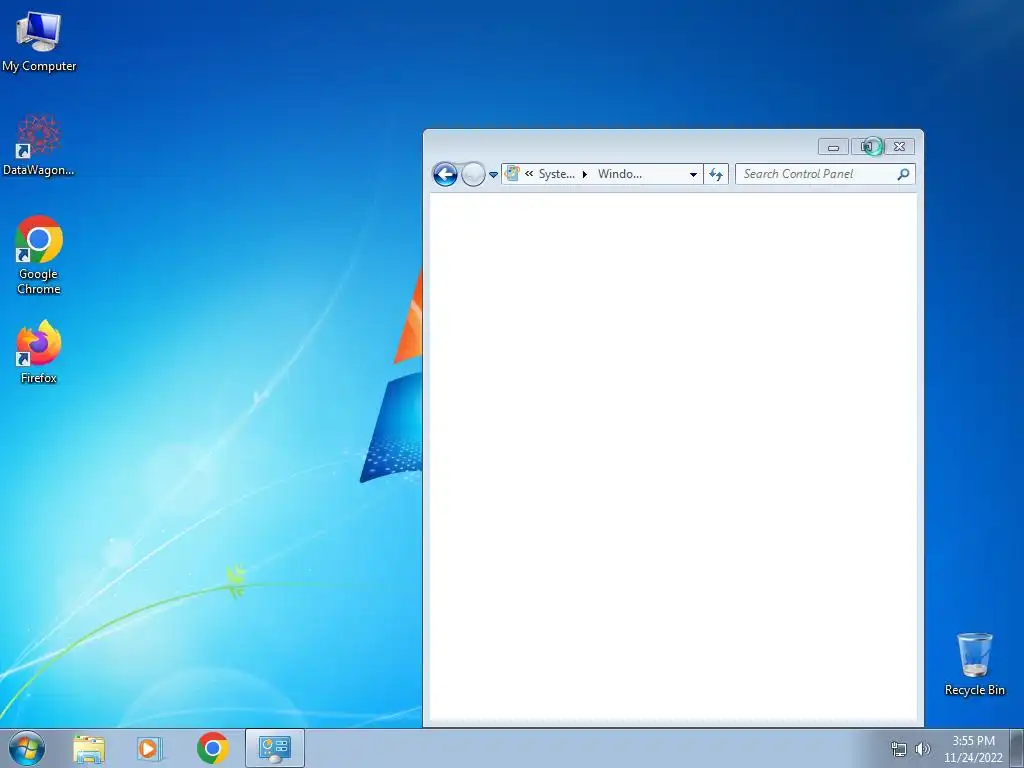The image size is (1024, 768).
Task: Open recent pages dropdown arrow
Action: tap(494, 174)
